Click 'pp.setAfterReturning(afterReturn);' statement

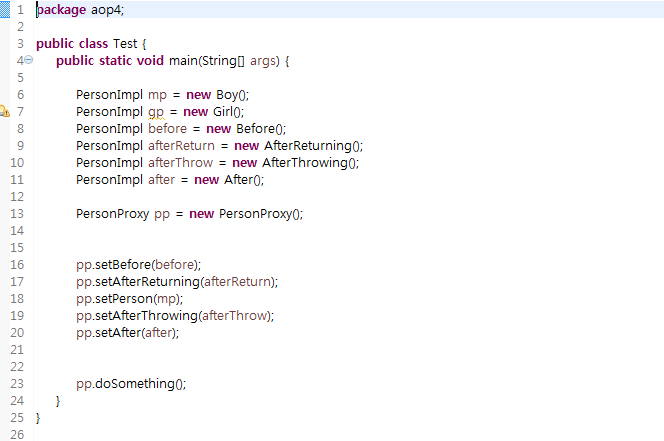[177, 282]
